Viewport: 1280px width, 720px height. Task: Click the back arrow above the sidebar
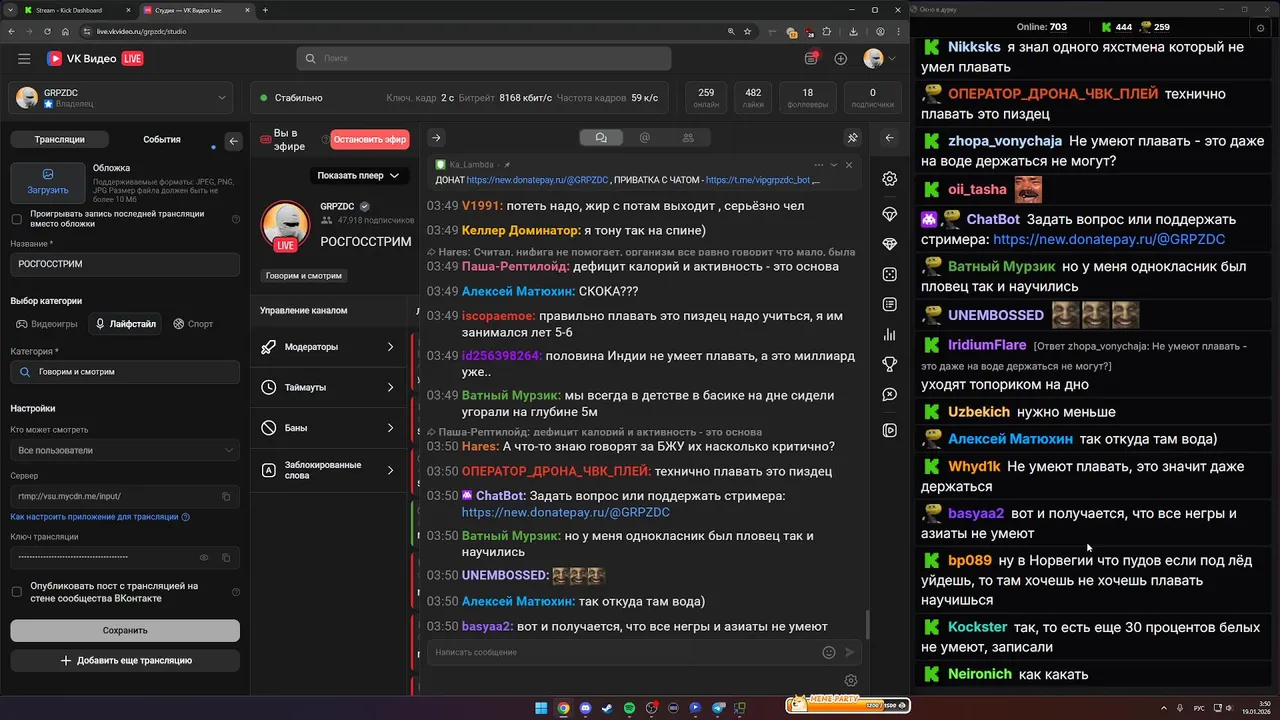coord(889,138)
